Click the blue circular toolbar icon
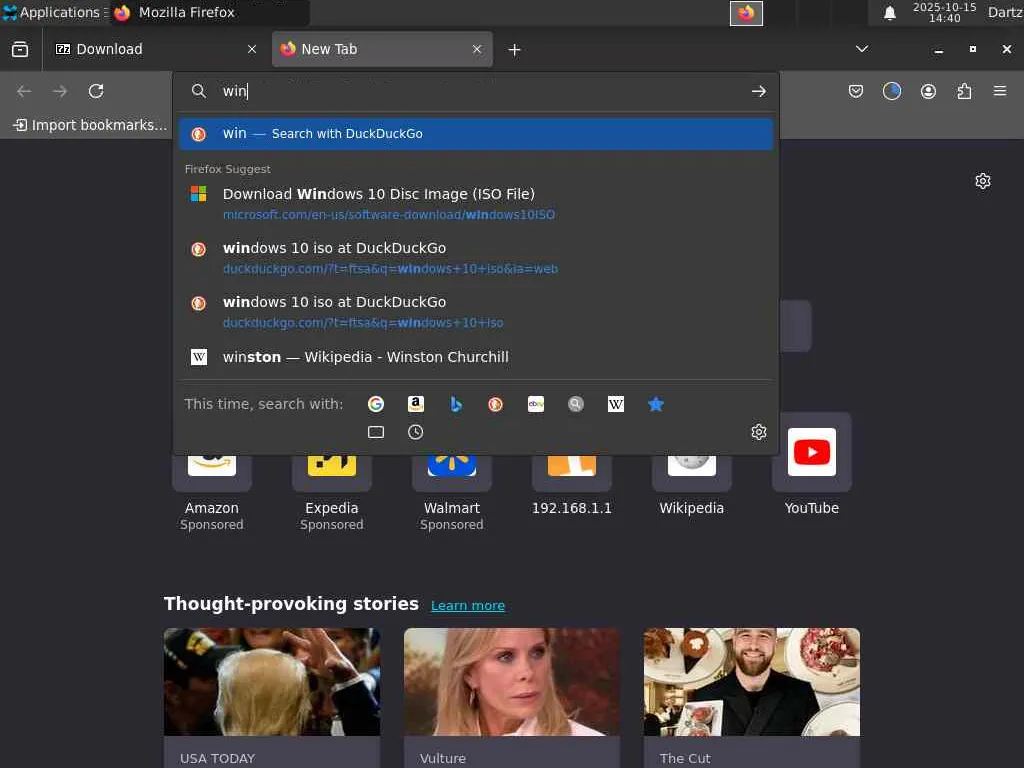The image size is (1024, 768). [x=891, y=91]
